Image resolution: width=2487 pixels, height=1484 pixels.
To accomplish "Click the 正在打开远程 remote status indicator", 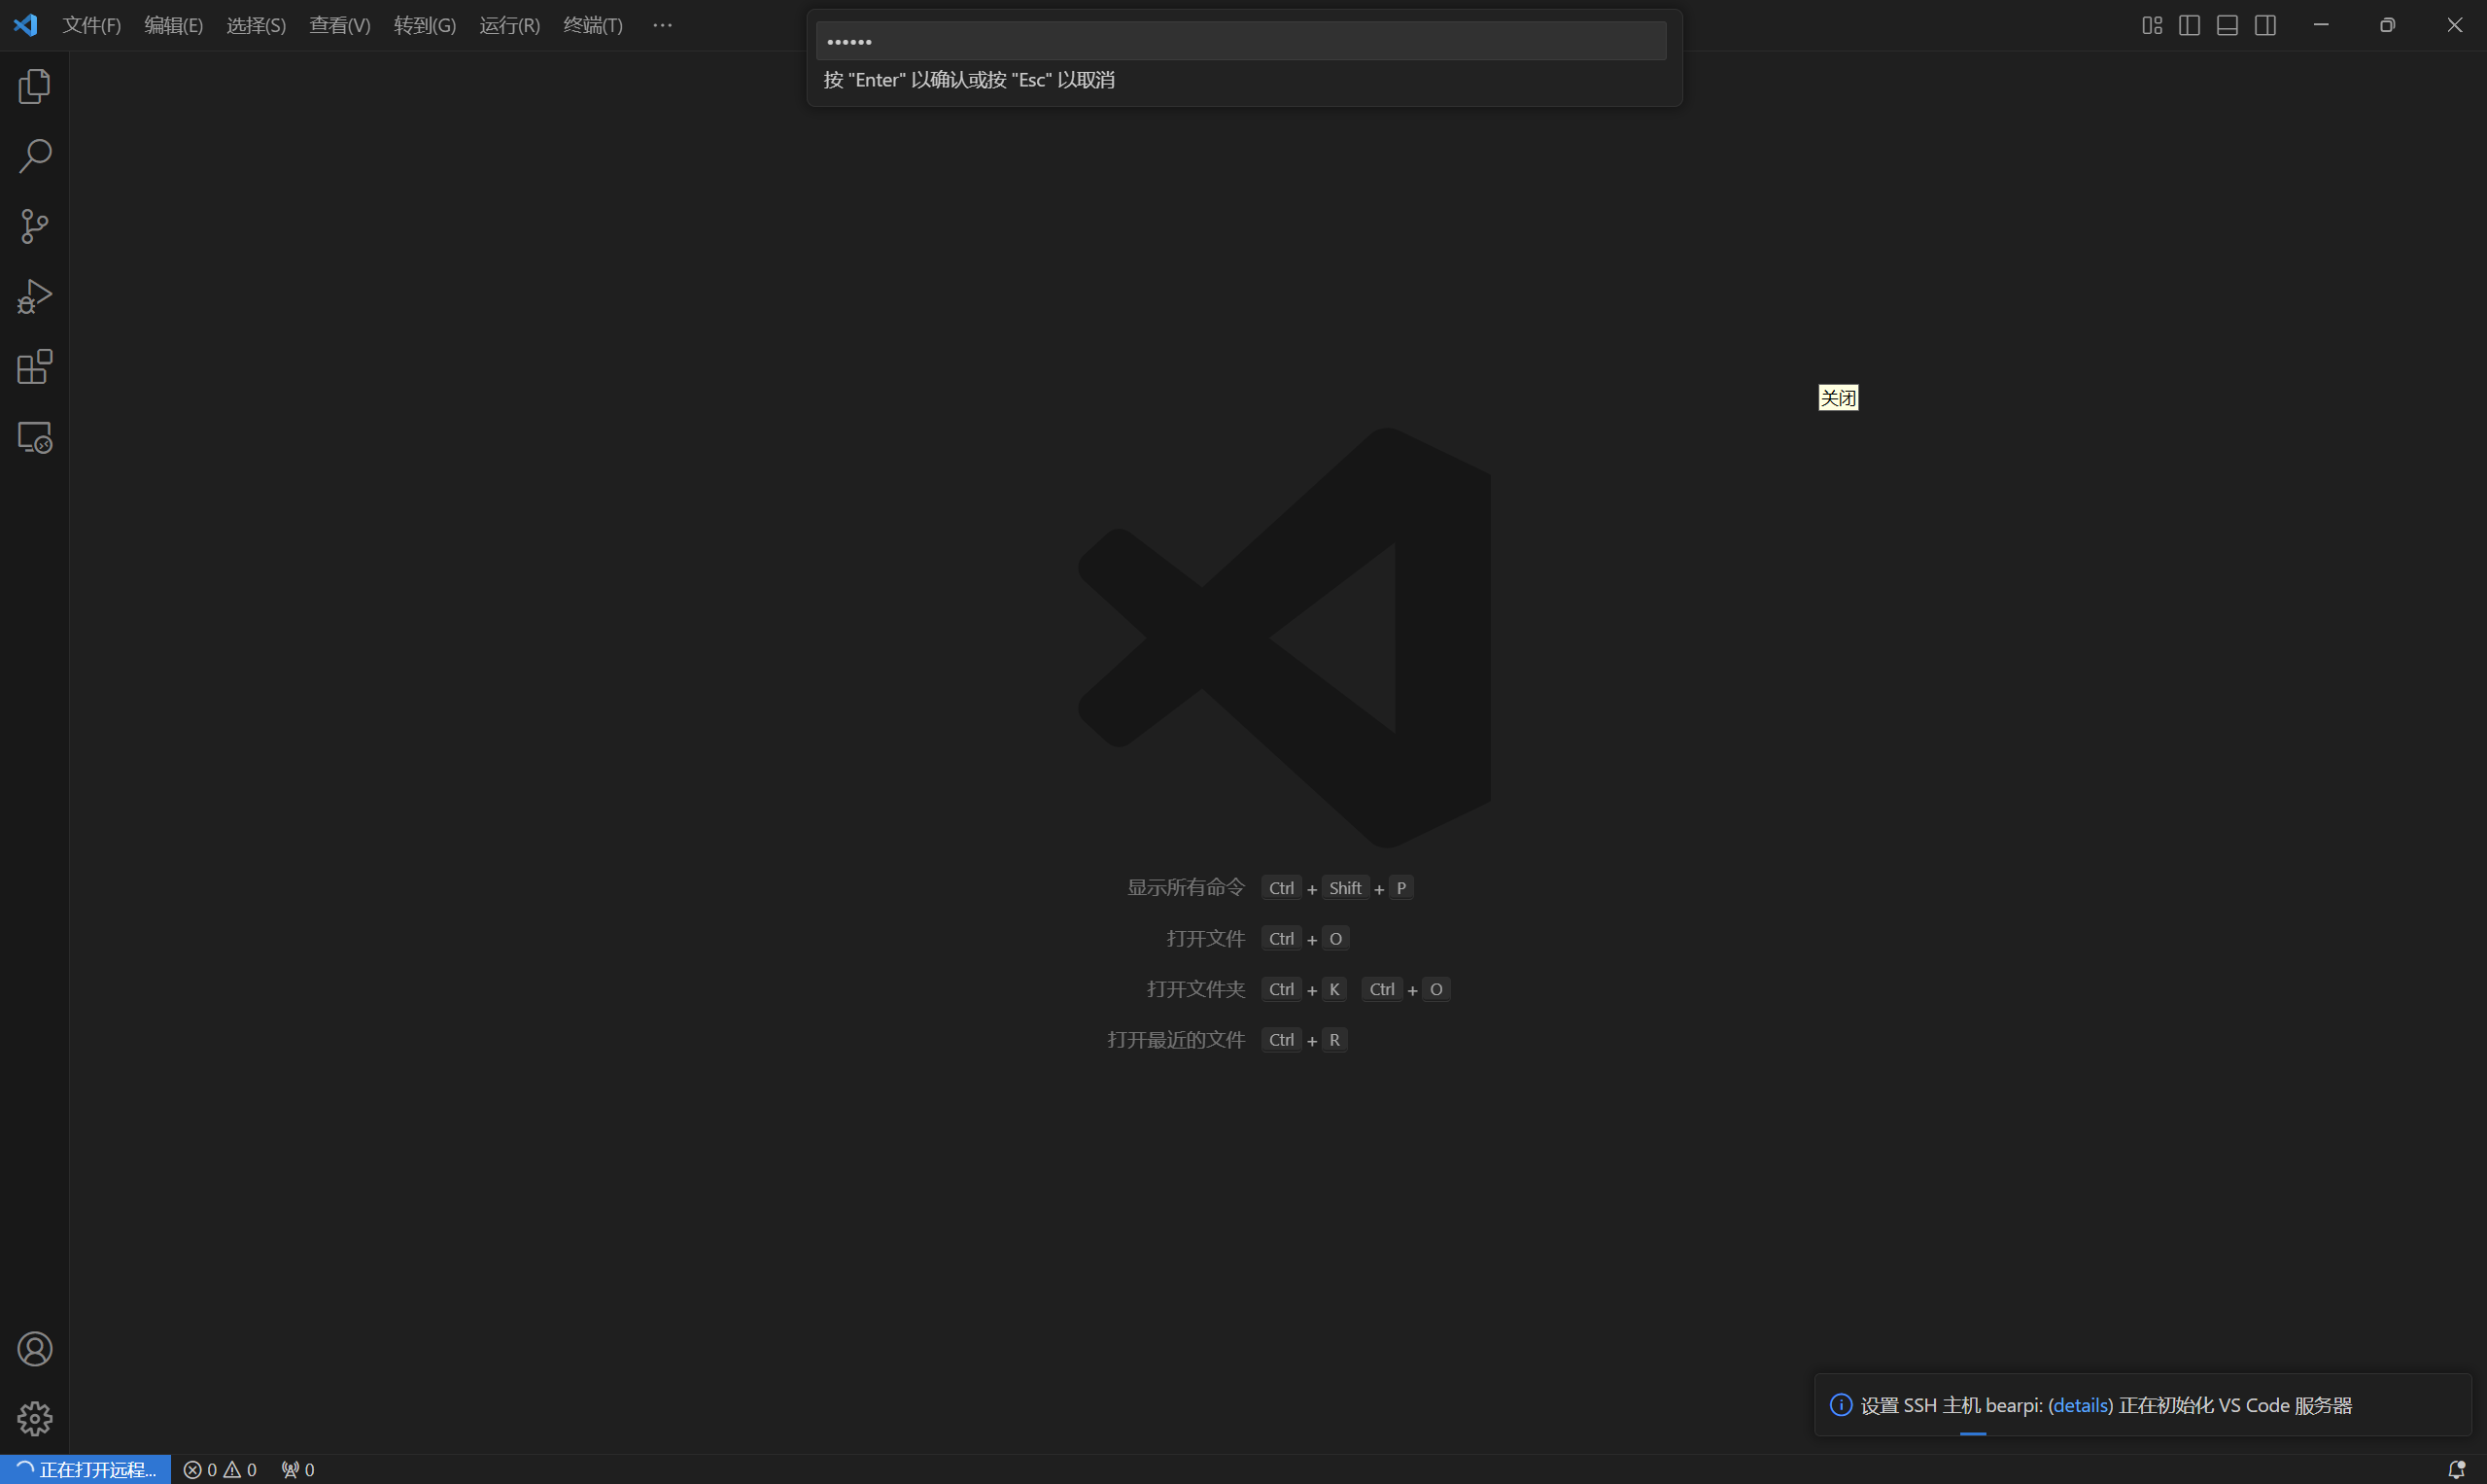I will pyautogui.click(x=86, y=1469).
